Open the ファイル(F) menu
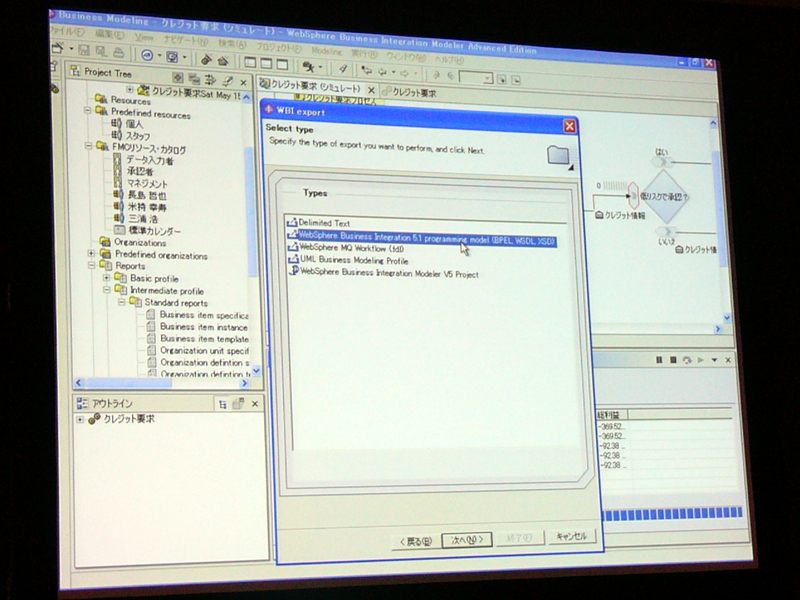The image size is (800, 600). point(67,31)
